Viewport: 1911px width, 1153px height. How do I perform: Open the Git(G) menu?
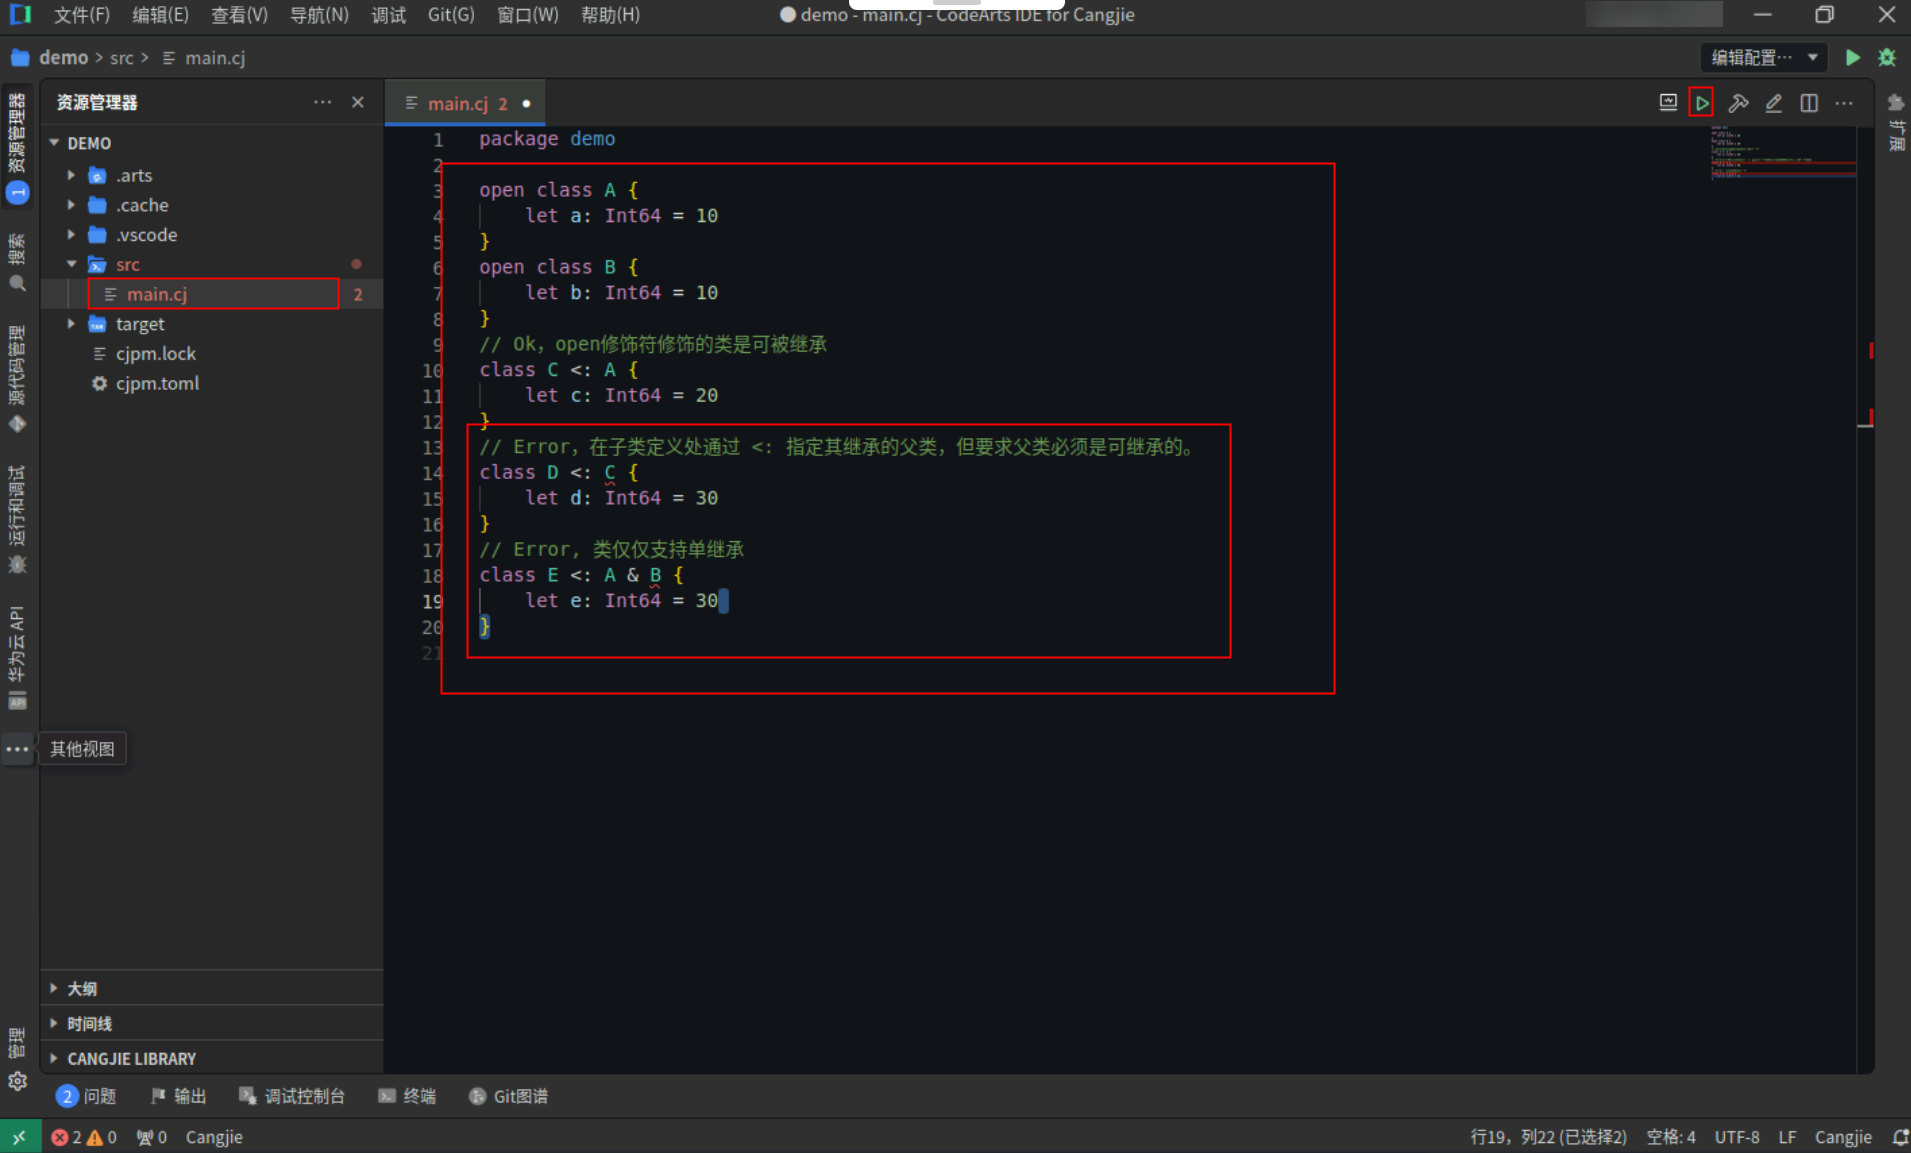451,14
